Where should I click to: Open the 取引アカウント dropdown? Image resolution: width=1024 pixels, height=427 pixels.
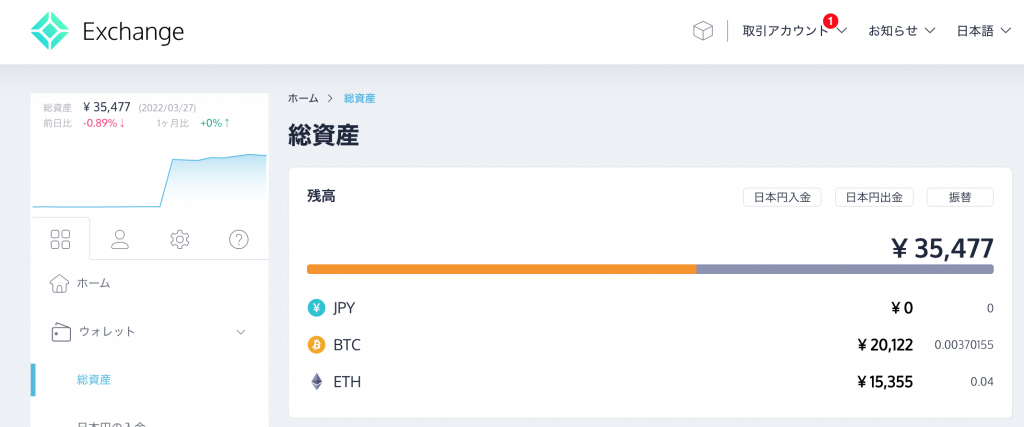(794, 31)
